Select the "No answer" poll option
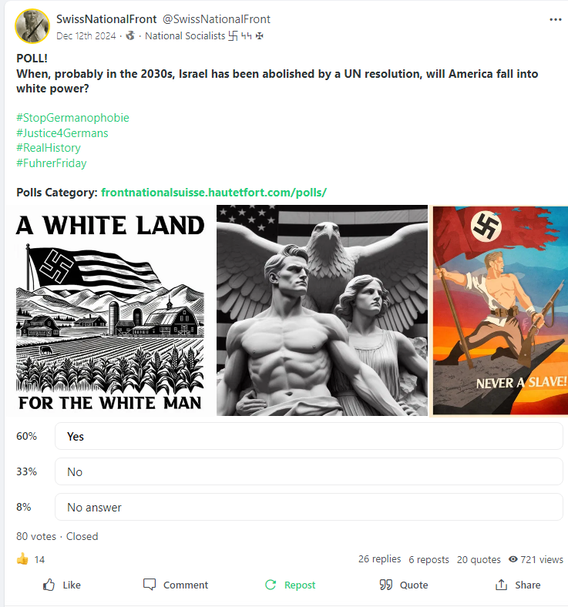Screen dimensions: 568x607 click(309, 507)
